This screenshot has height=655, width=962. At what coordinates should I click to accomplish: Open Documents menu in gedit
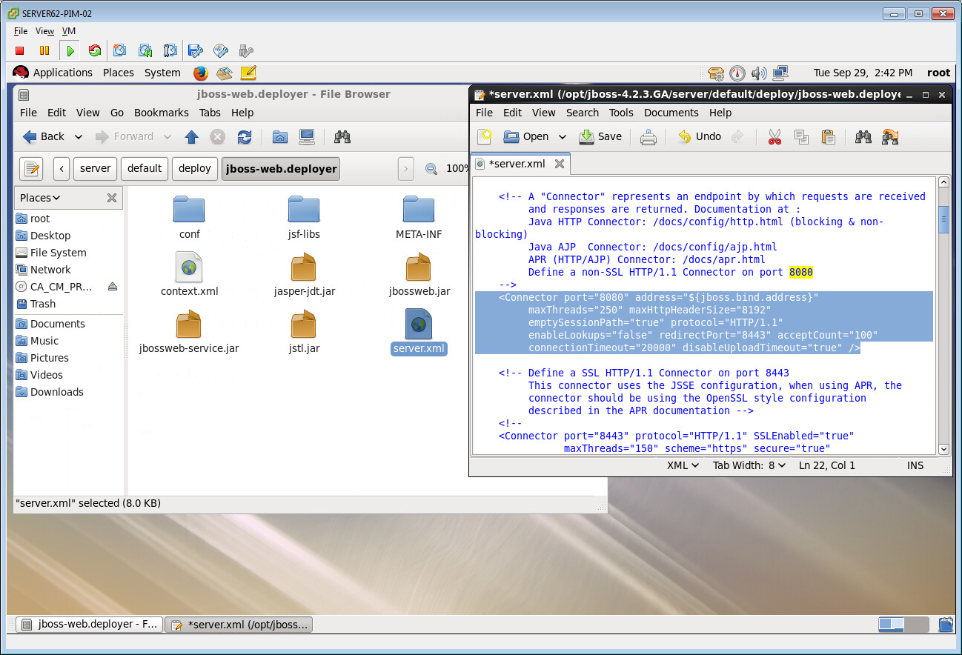click(x=671, y=113)
